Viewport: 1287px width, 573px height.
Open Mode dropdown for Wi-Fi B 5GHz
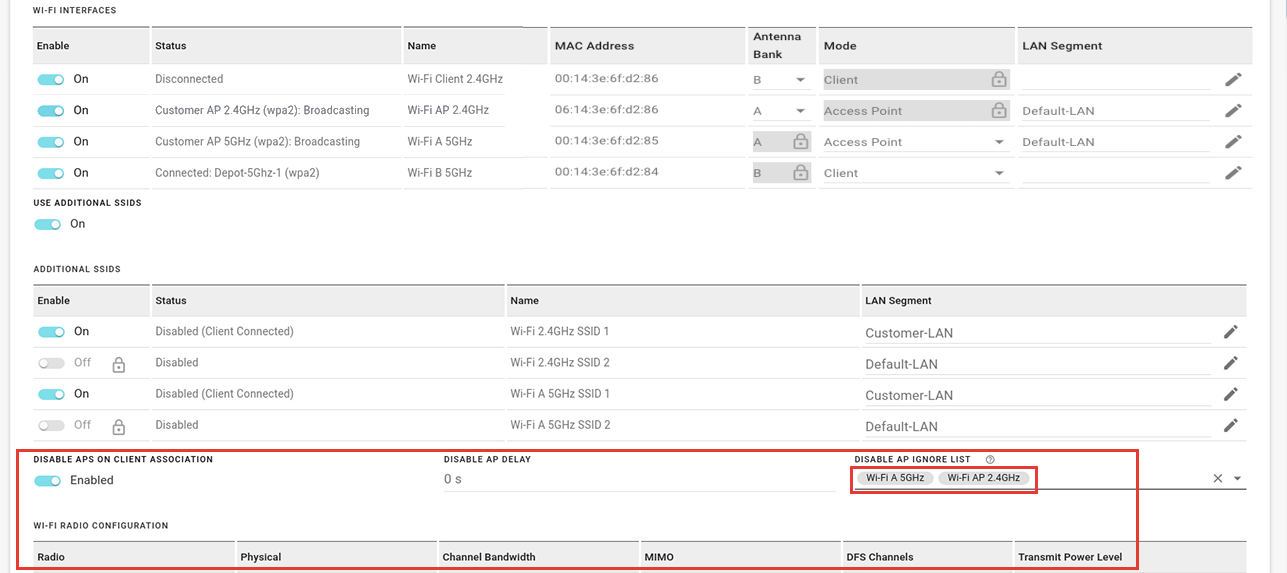pyautogui.click(x=915, y=173)
